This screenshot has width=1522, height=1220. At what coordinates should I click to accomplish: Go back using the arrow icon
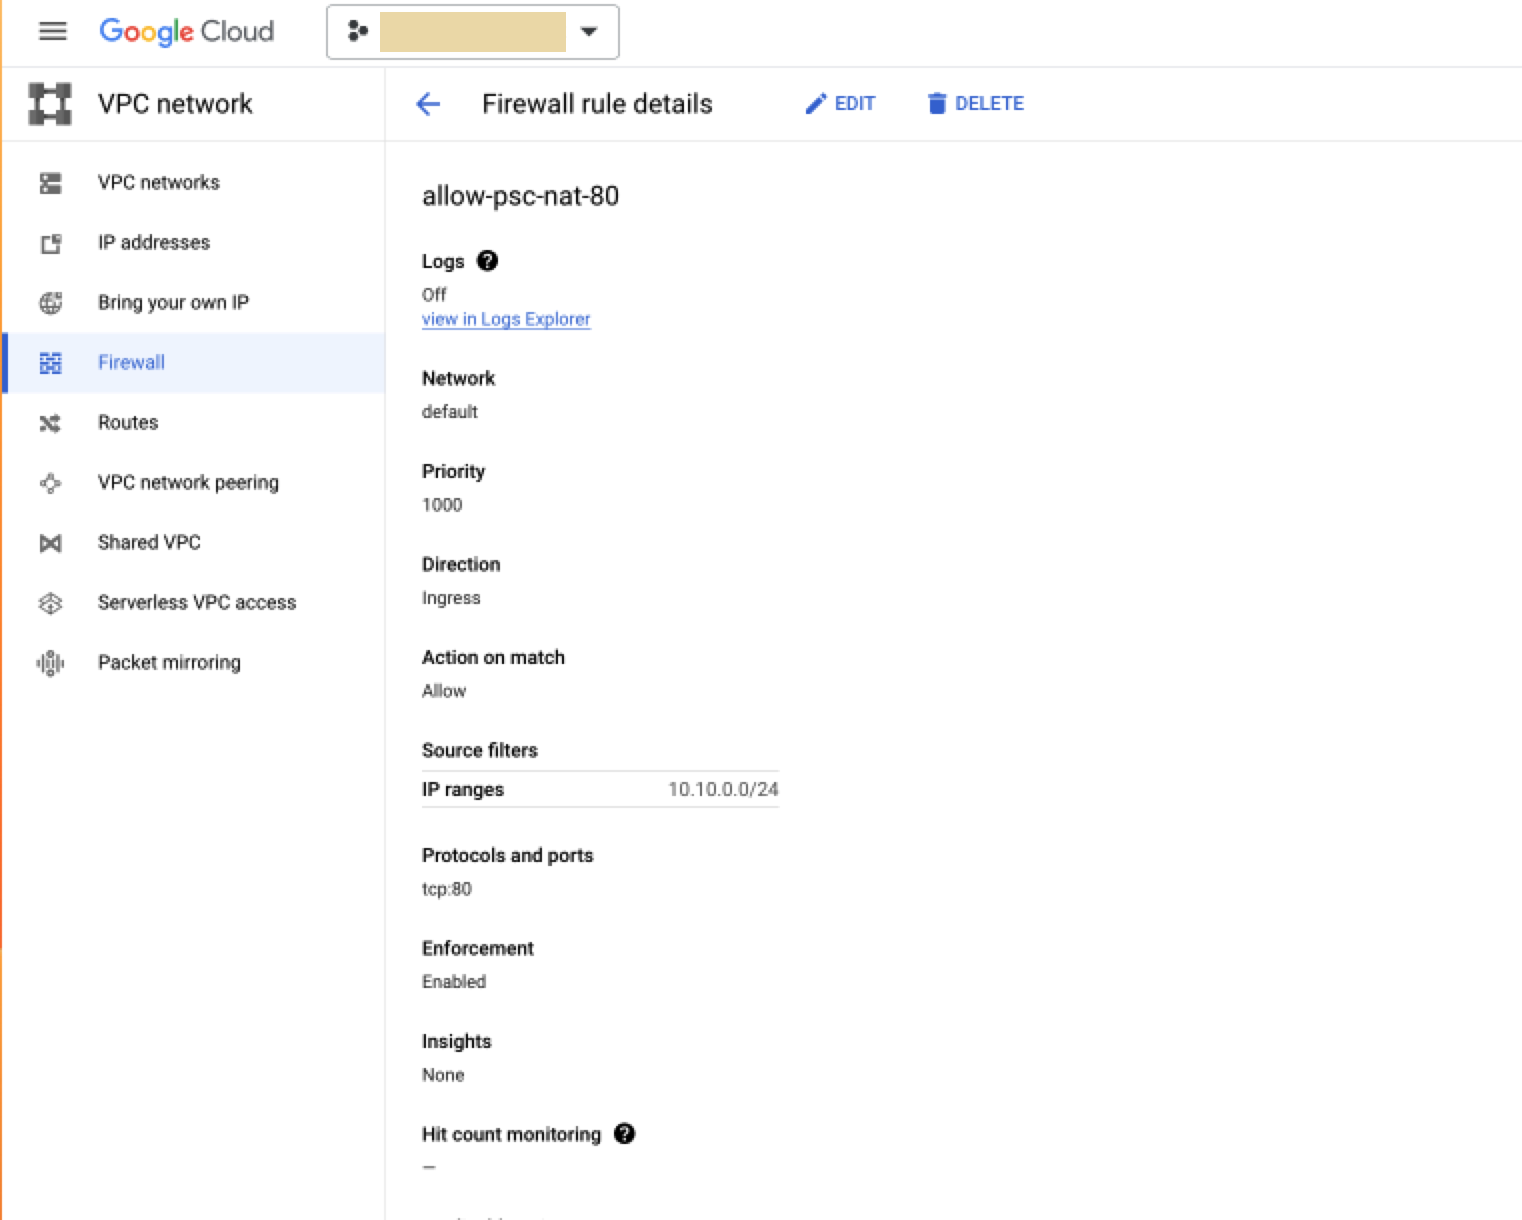click(428, 104)
